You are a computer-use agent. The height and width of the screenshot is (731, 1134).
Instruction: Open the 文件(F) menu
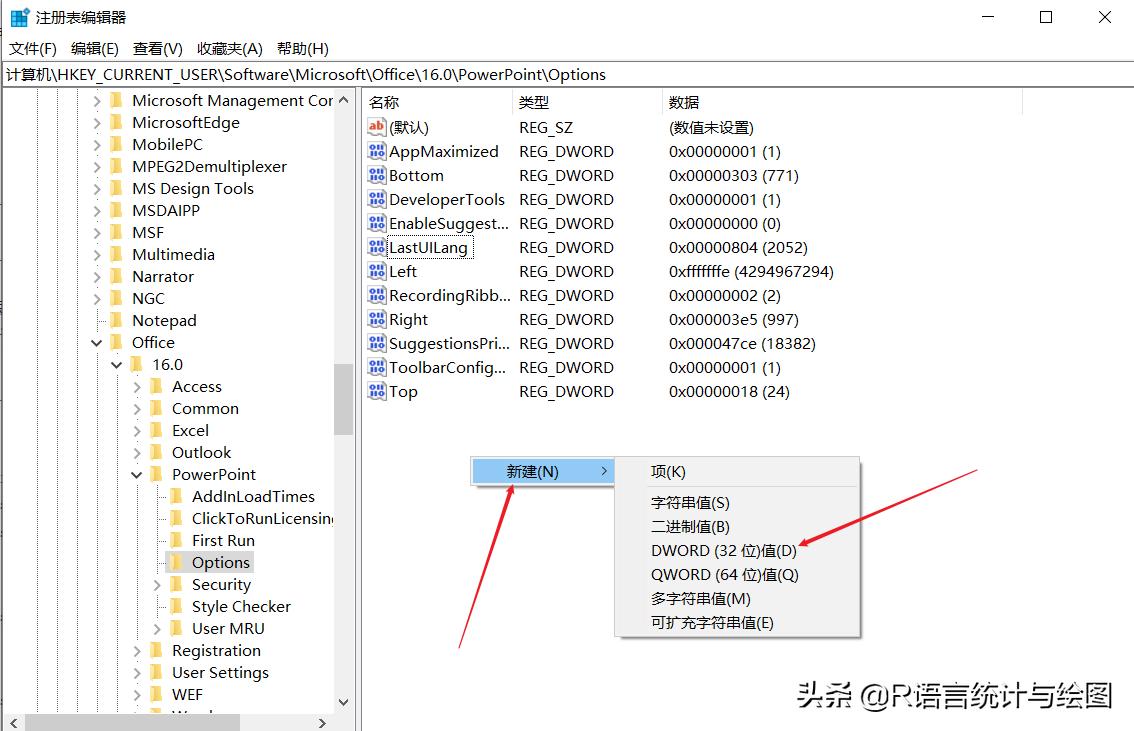[x=33, y=48]
